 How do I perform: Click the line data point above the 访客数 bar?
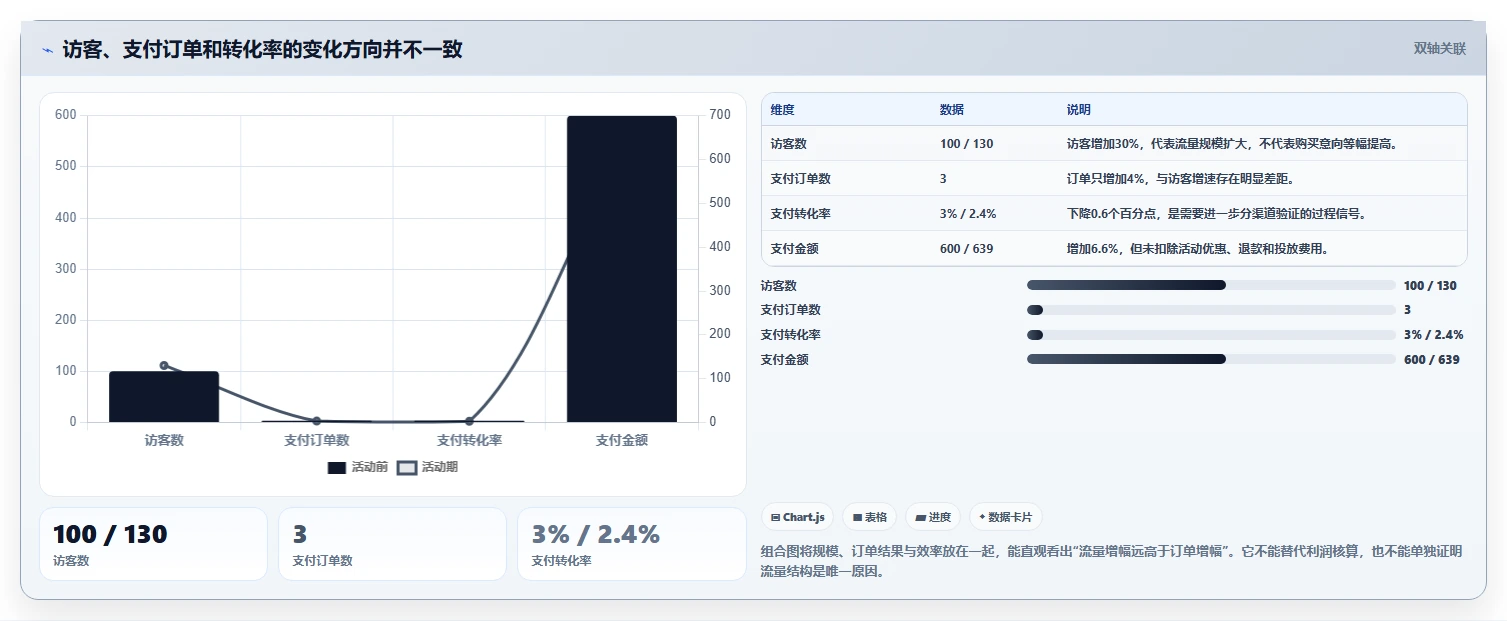click(164, 366)
